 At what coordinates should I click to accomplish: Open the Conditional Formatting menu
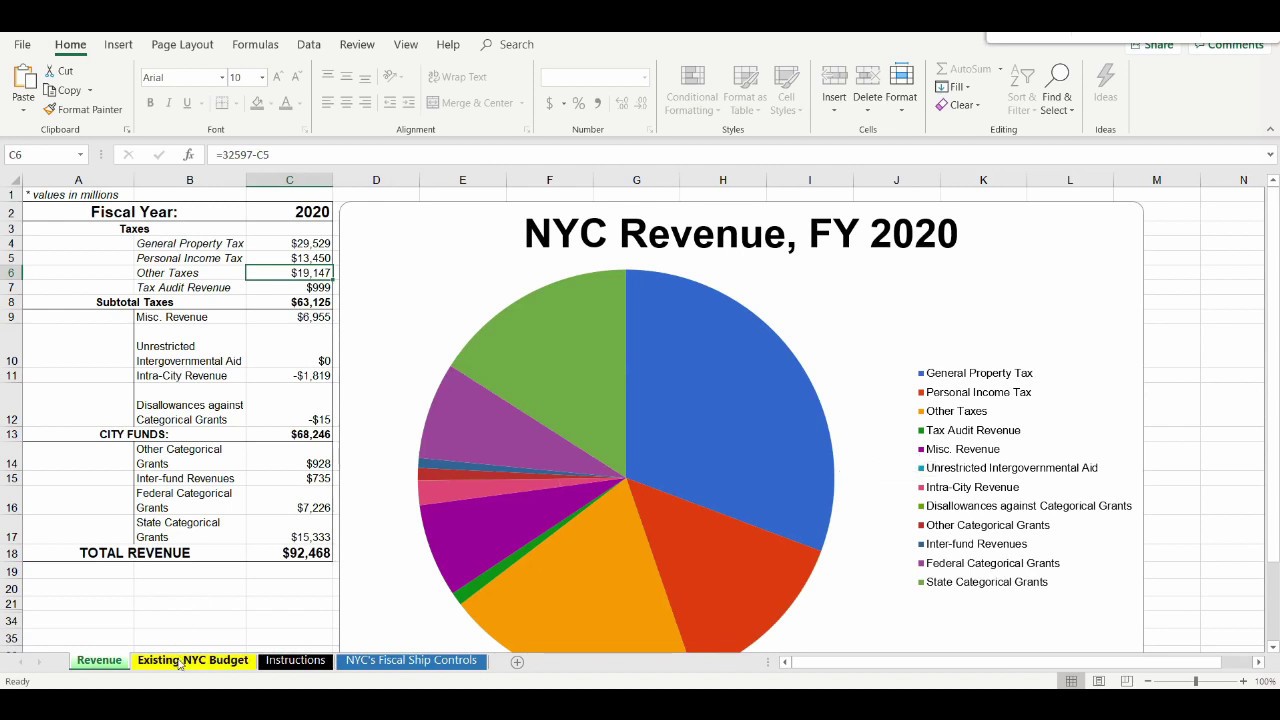(x=692, y=90)
